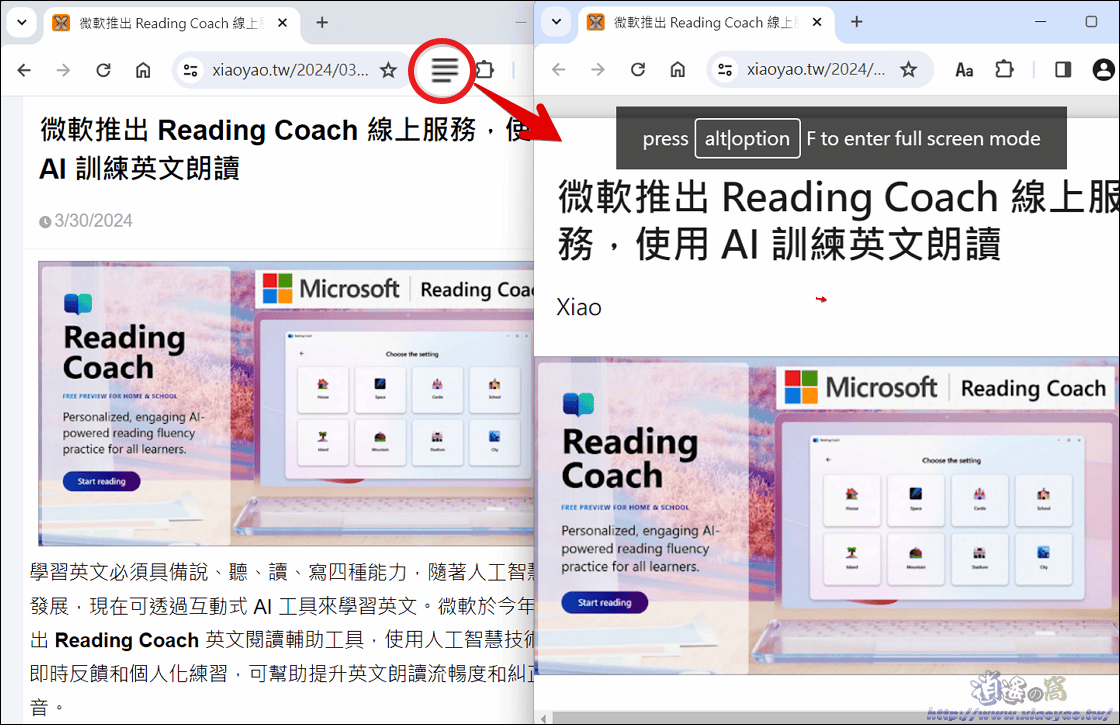Screen dimensions: 1120x725
Task: Click the right window address bar URL
Action: tap(816, 69)
